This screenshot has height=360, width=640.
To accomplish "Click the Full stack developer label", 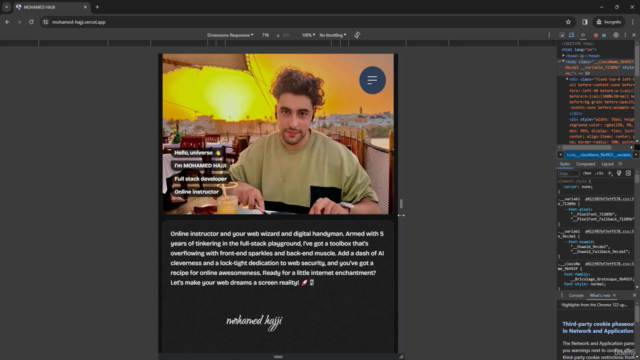I will [200, 179].
